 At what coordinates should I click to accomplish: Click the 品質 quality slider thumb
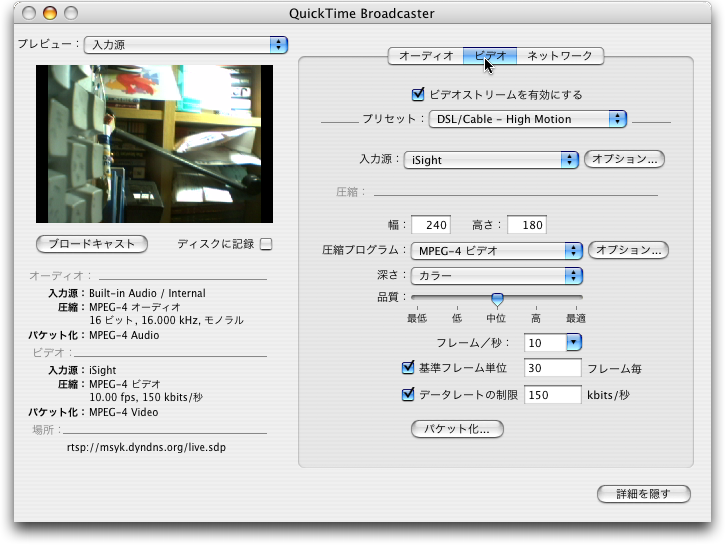click(497, 299)
